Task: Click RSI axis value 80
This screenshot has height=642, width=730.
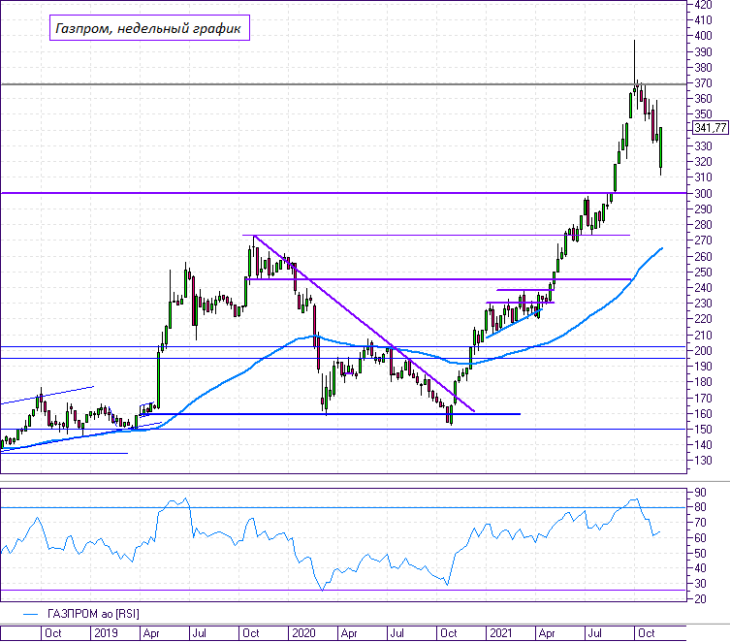Action: 700,507
